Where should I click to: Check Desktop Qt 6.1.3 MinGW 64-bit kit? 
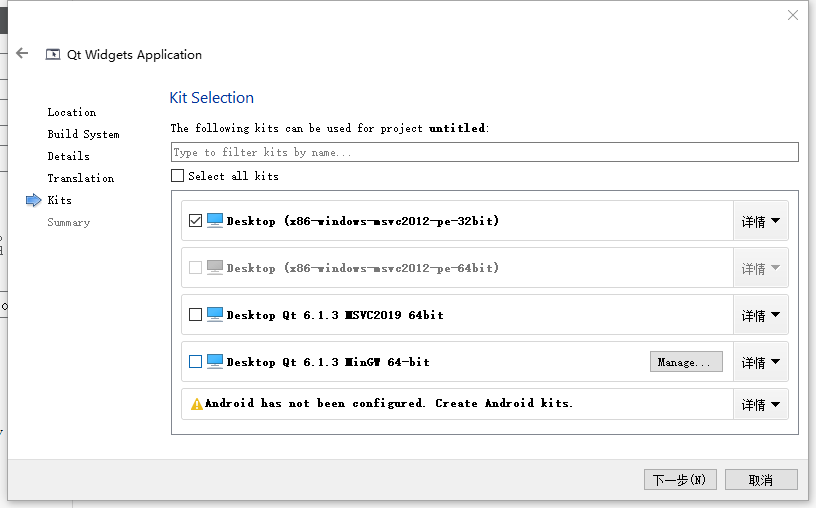[x=195, y=361]
